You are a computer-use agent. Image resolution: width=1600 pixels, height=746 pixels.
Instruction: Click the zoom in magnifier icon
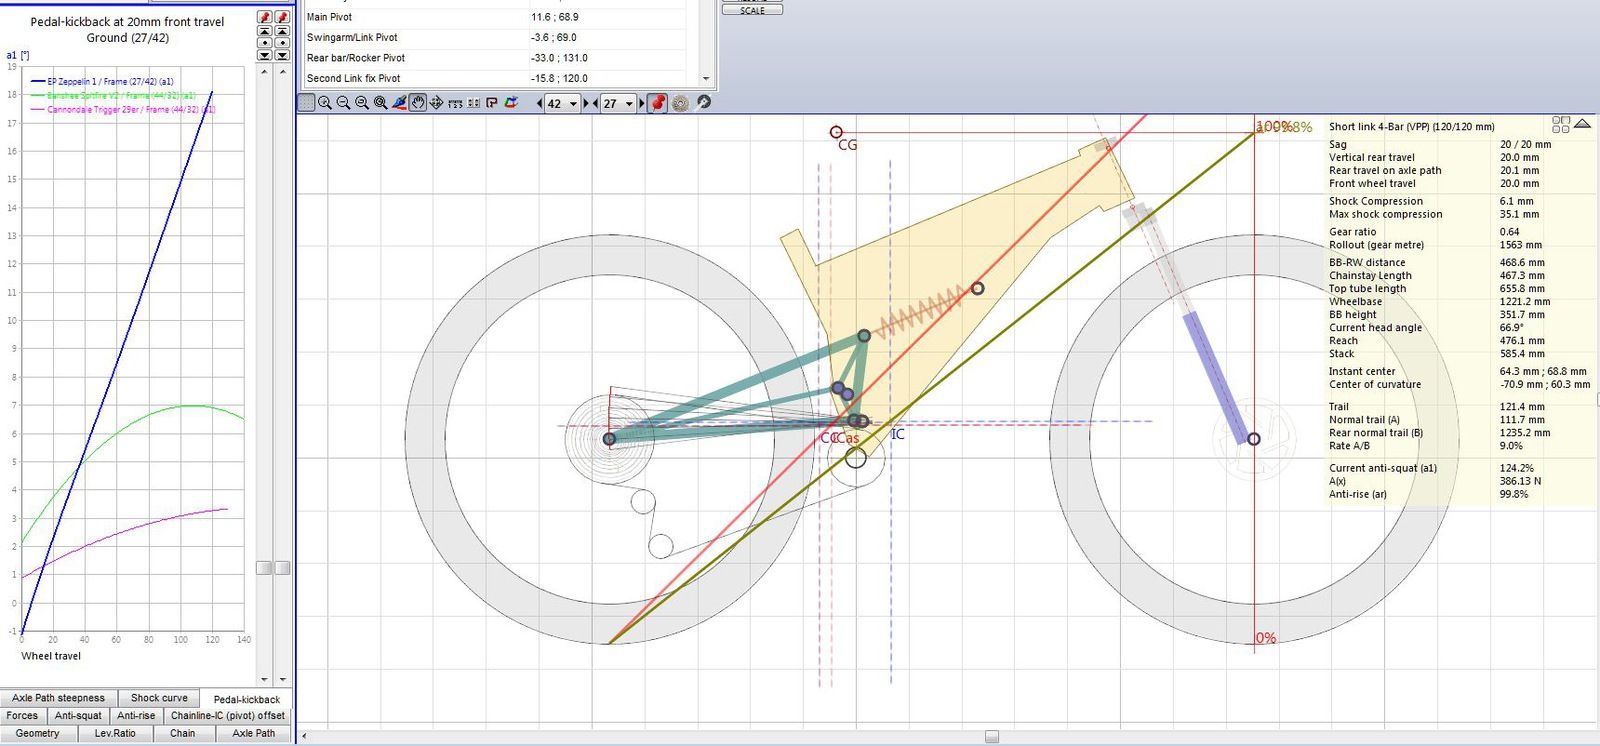[324, 103]
